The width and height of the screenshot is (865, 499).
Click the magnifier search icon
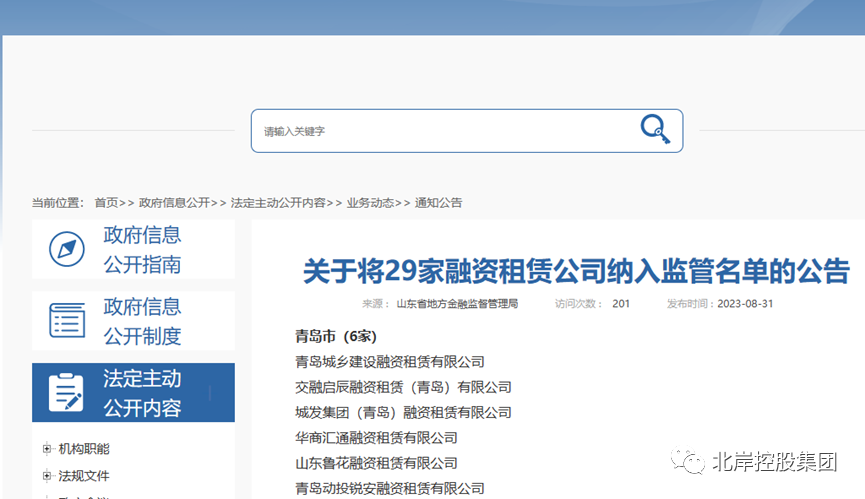click(x=655, y=130)
